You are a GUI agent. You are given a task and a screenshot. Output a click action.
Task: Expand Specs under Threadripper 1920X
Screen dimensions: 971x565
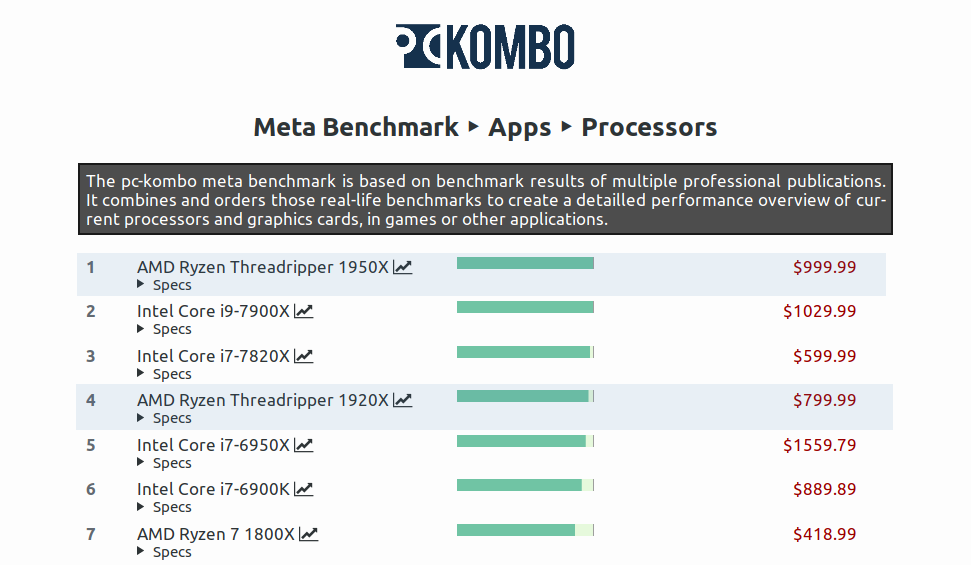click(164, 418)
